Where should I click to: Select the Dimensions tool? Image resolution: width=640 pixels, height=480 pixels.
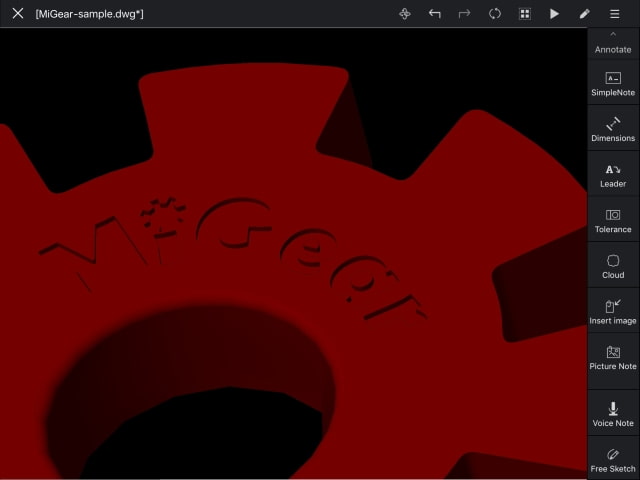pyautogui.click(x=613, y=129)
